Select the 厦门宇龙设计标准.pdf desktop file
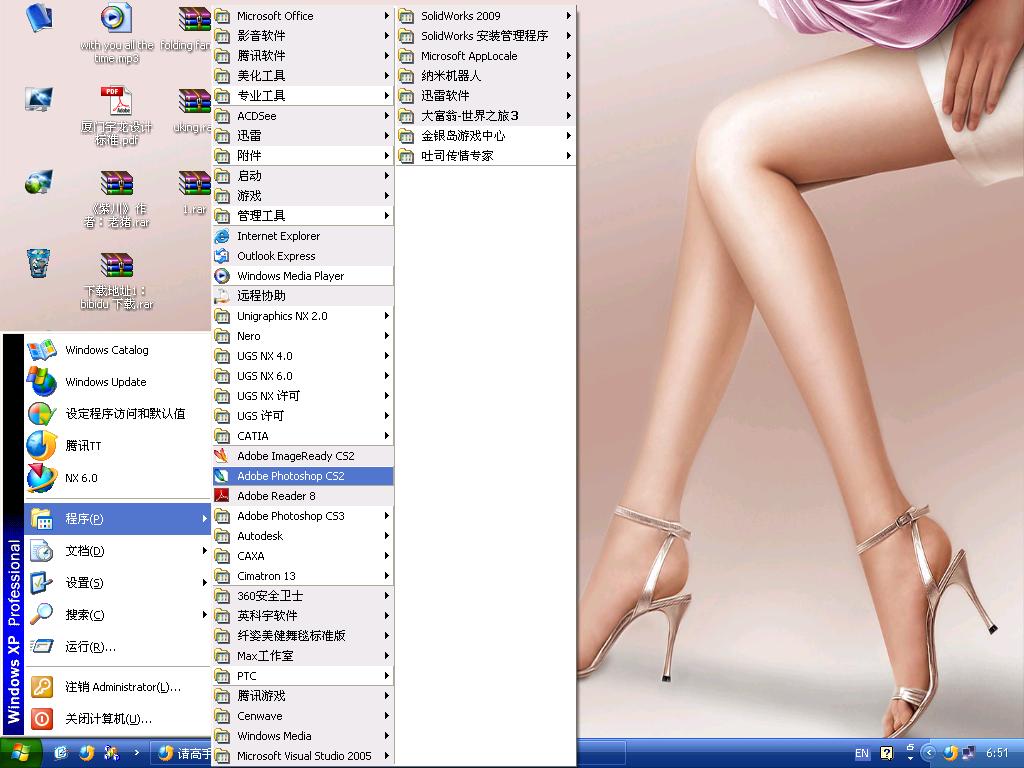The image size is (1024, 768). point(116,116)
